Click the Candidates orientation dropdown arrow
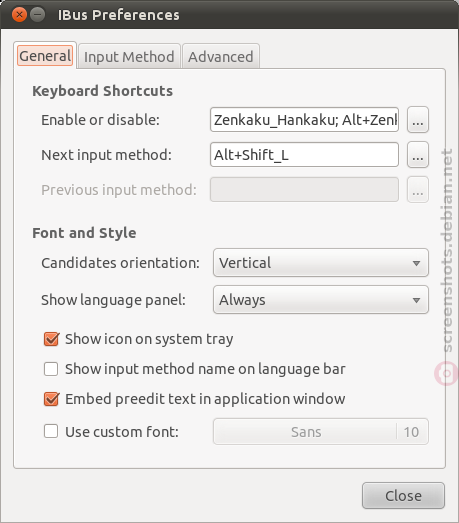 coord(416,263)
